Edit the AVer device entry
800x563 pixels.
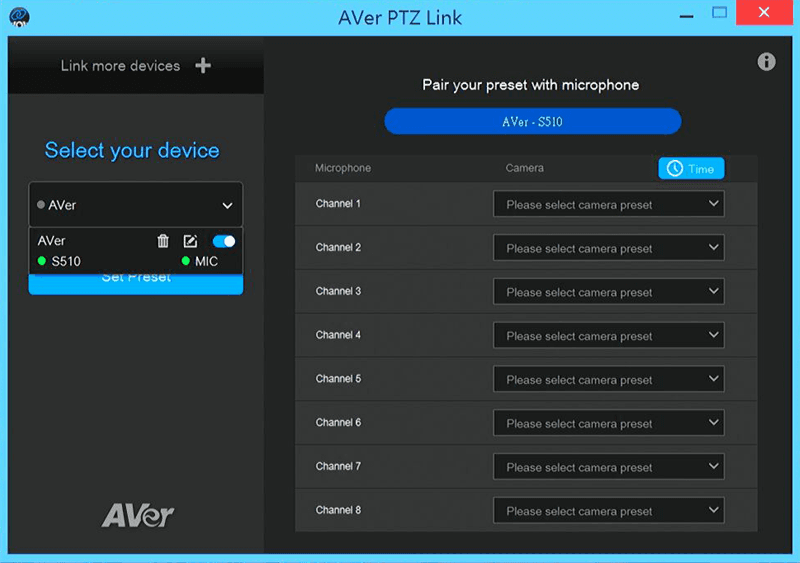190,241
